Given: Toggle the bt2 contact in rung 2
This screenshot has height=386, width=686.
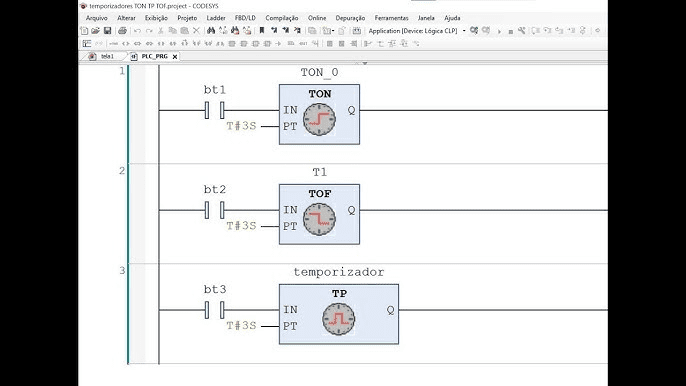Looking at the screenshot, I should (x=214, y=210).
